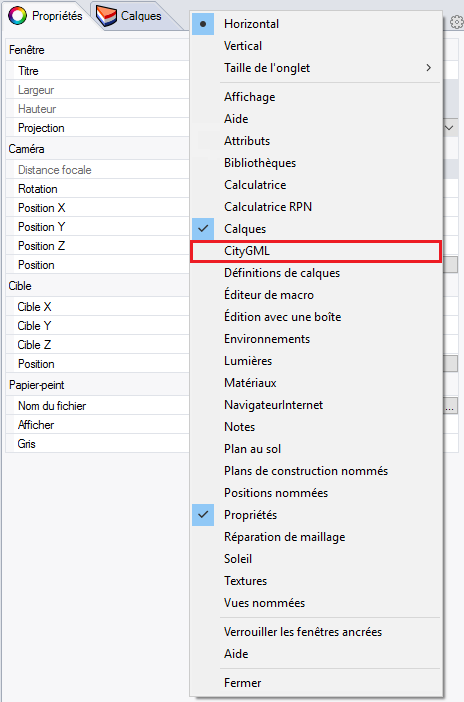Screen dimensions: 464x702
Task: Toggle the Propriétés panel checkmark
Action: 203,515
